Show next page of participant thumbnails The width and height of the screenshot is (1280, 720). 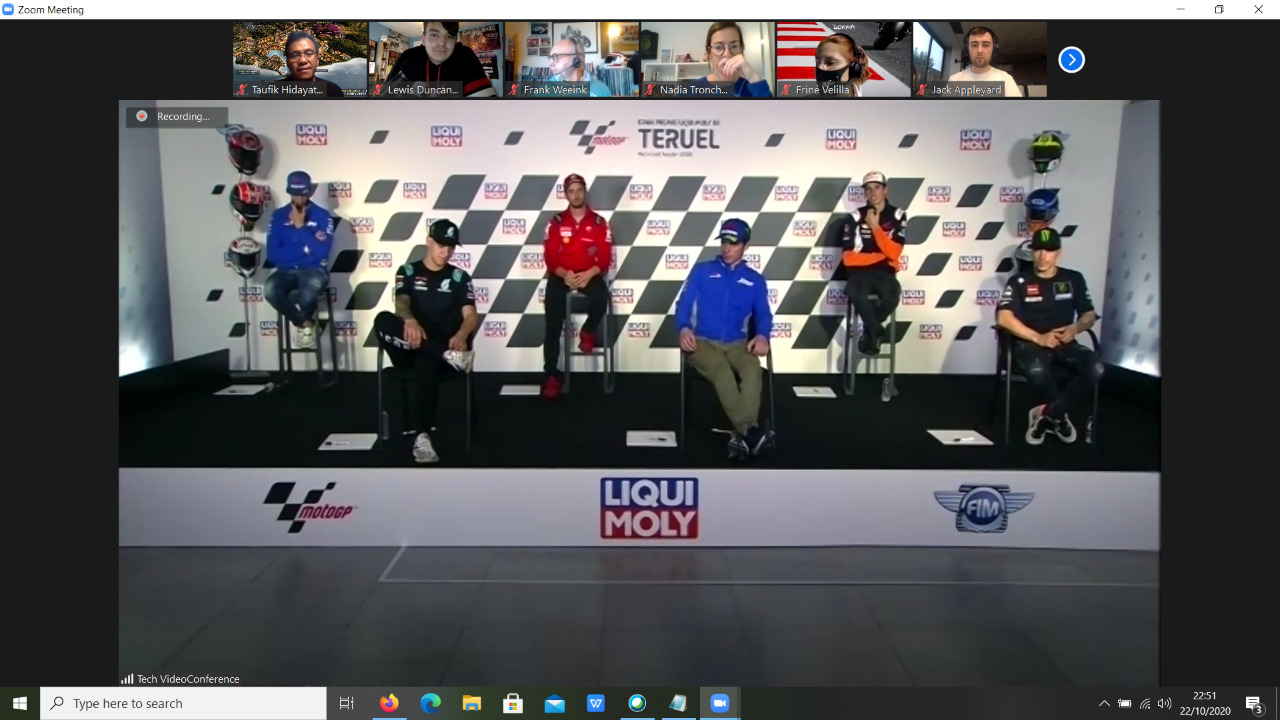1071,60
